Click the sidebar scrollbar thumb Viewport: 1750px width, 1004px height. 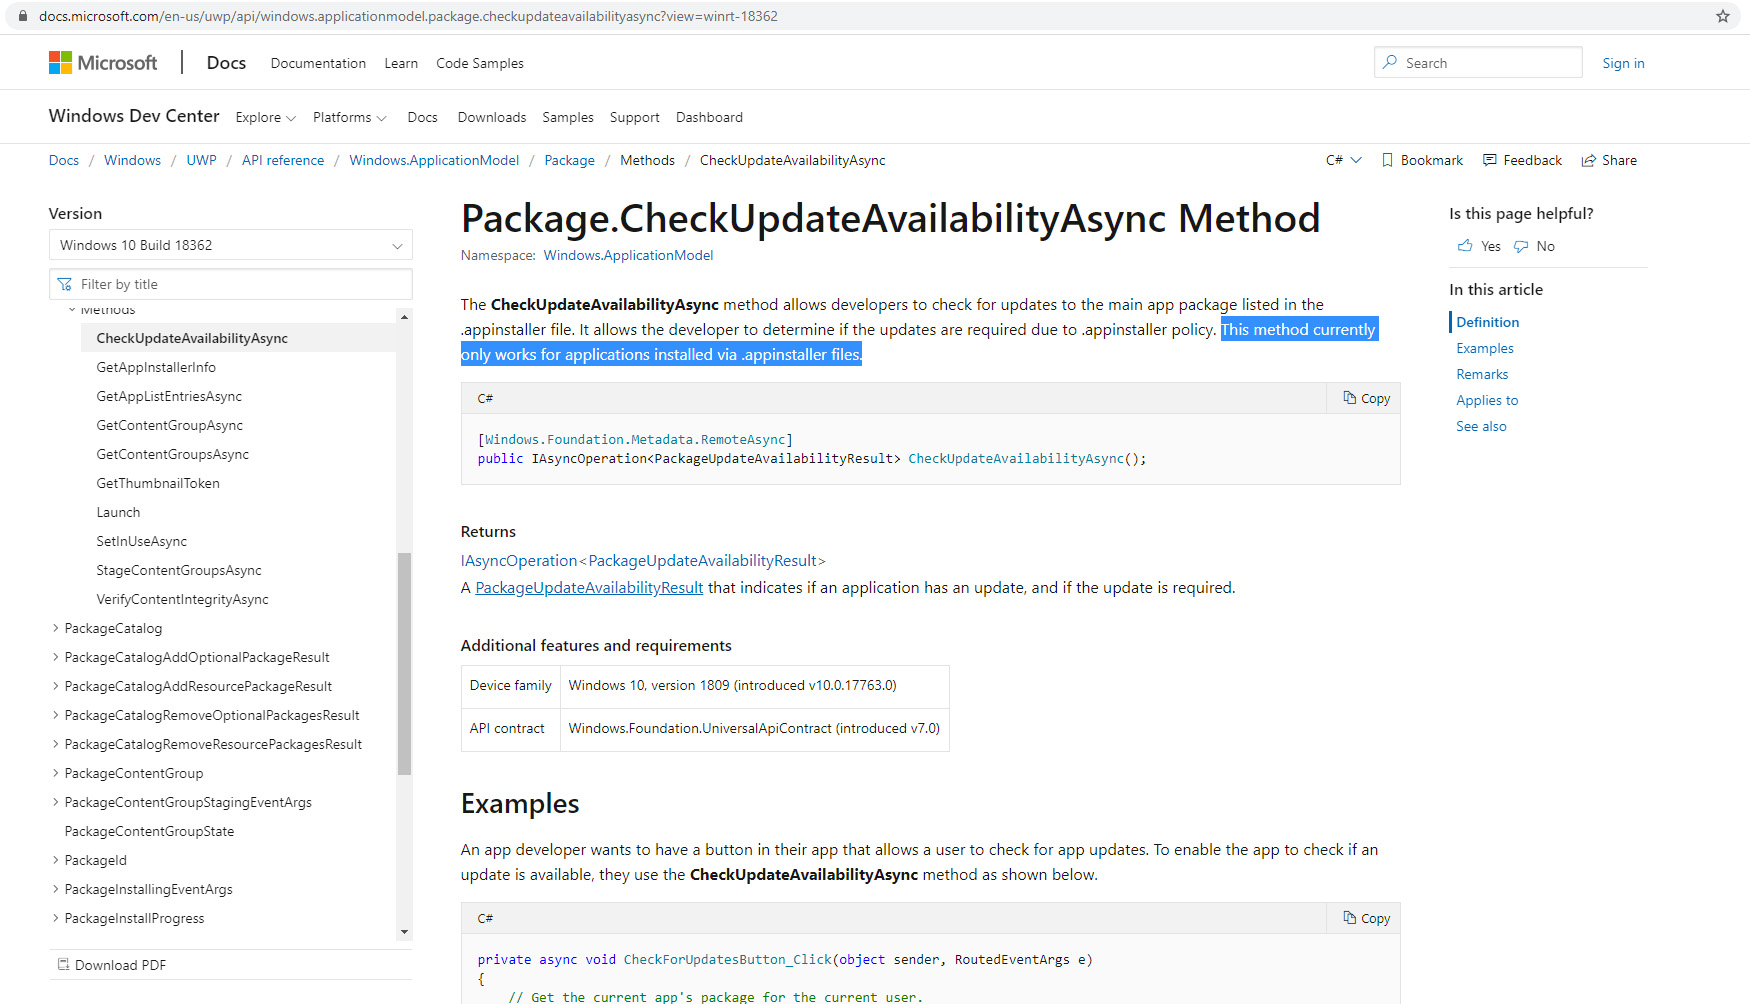(x=404, y=664)
